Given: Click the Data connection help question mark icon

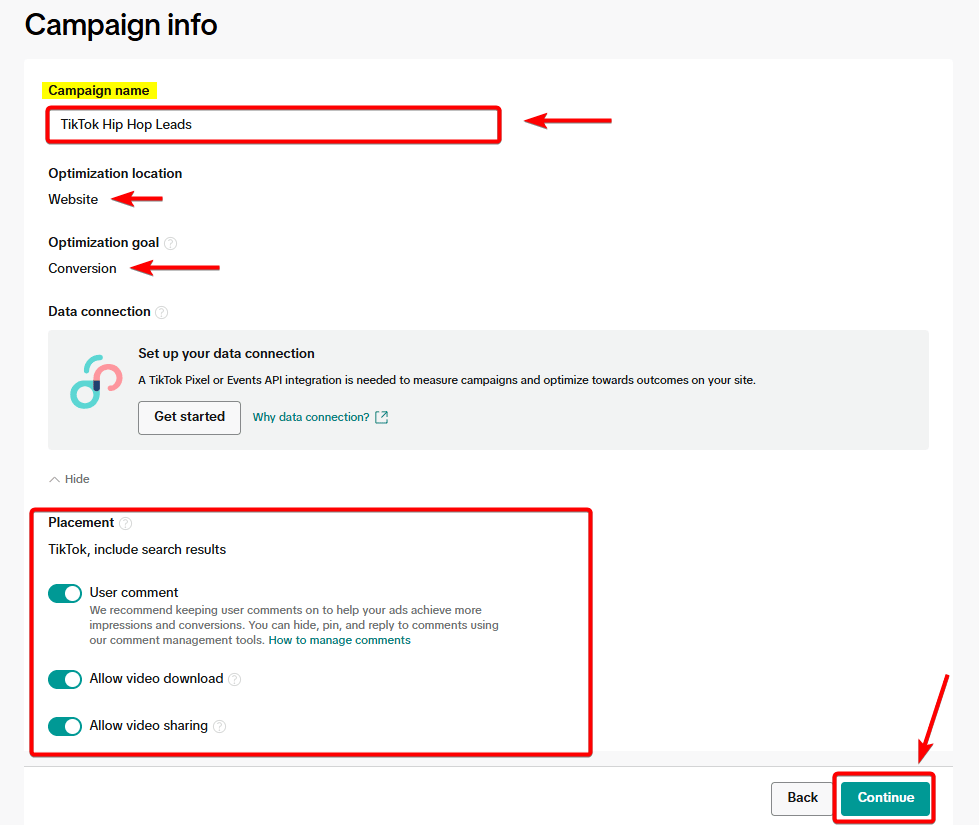Looking at the screenshot, I should (162, 311).
